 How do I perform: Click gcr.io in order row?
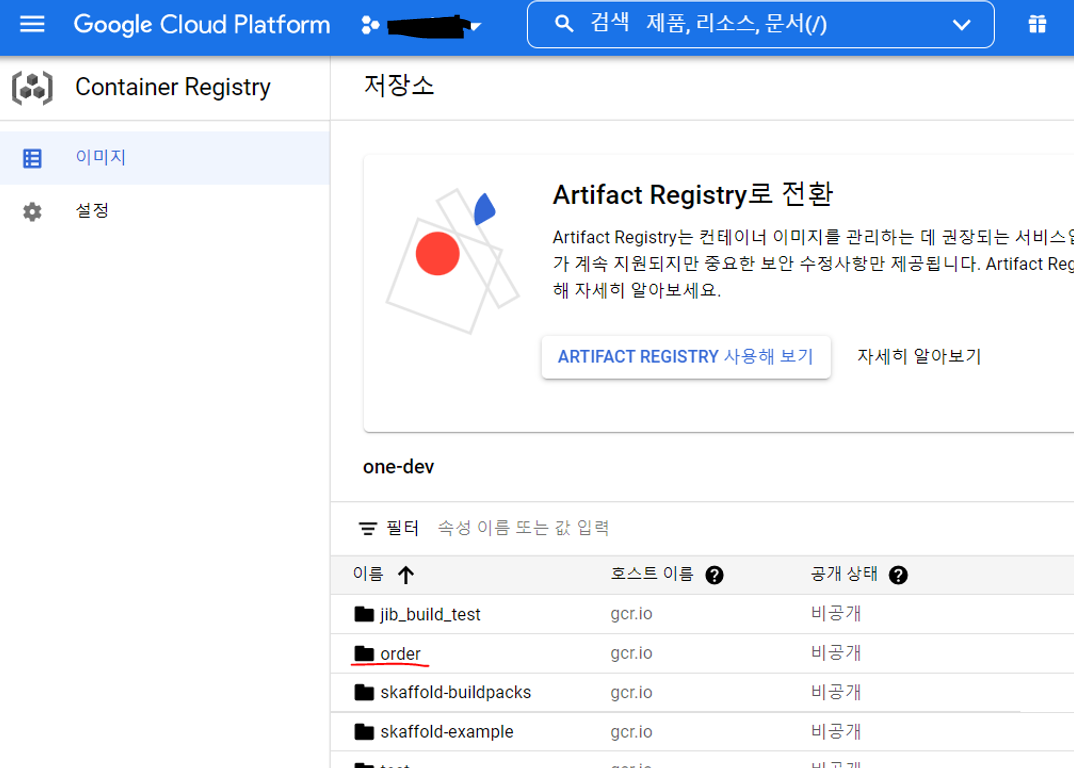[631, 654]
